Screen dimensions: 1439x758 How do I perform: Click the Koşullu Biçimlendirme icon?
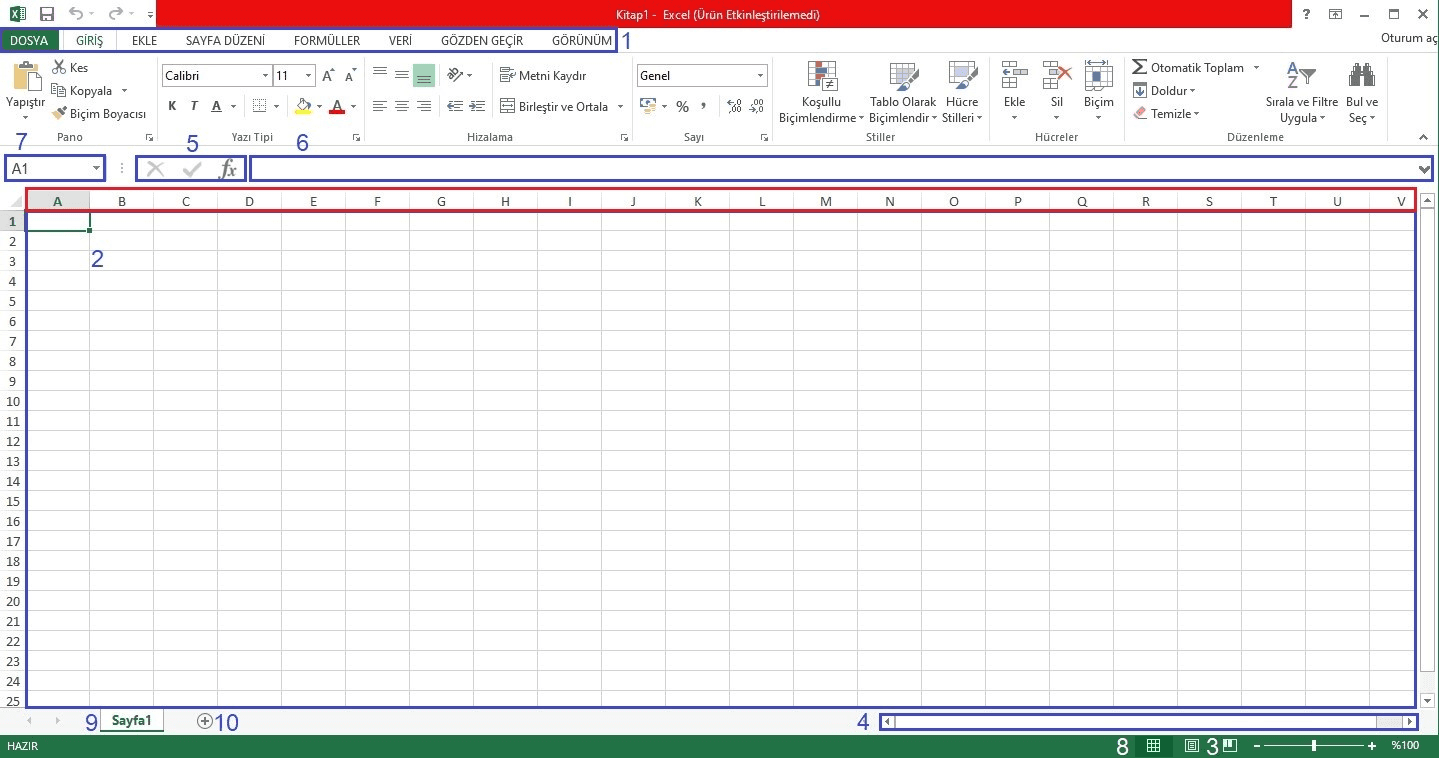pyautogui.click(x=821, y=78)
